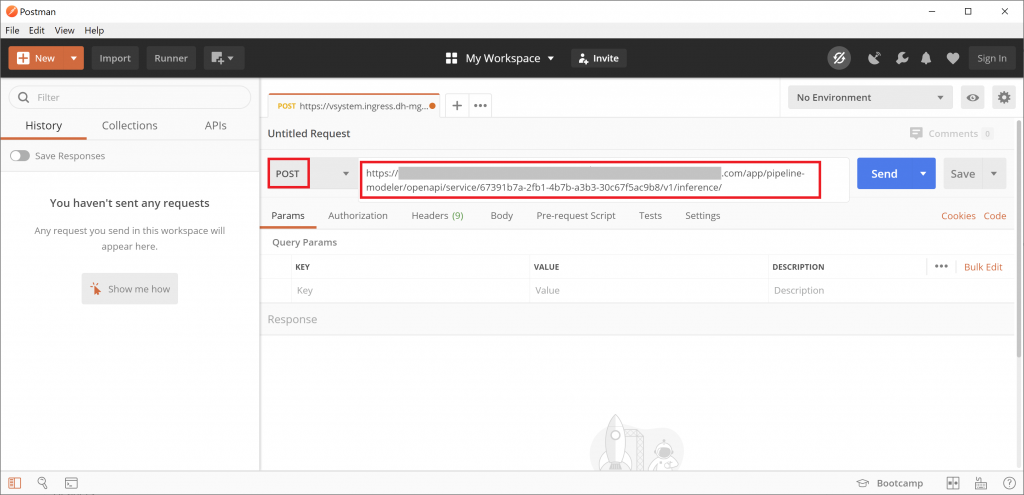The width and height of the screenshot is (1024, 495).
Task: Click the Key cell in query params
Action: (x=410, y=291)
